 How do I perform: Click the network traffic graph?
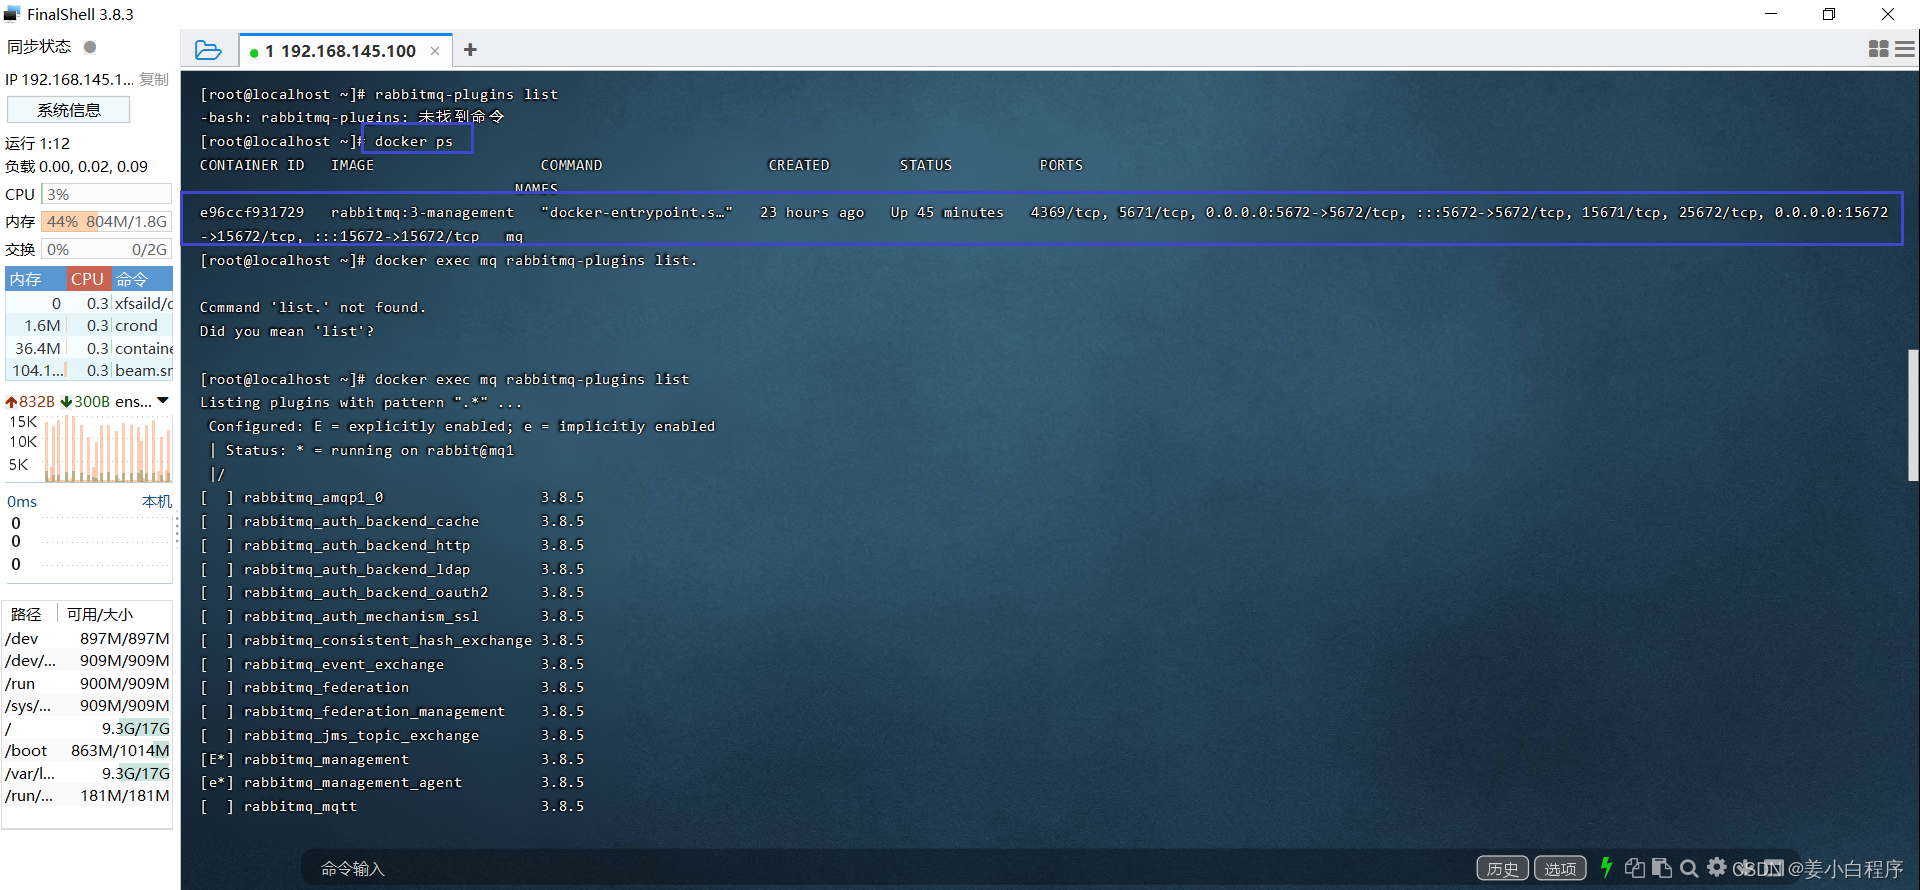tap(106, 448)
